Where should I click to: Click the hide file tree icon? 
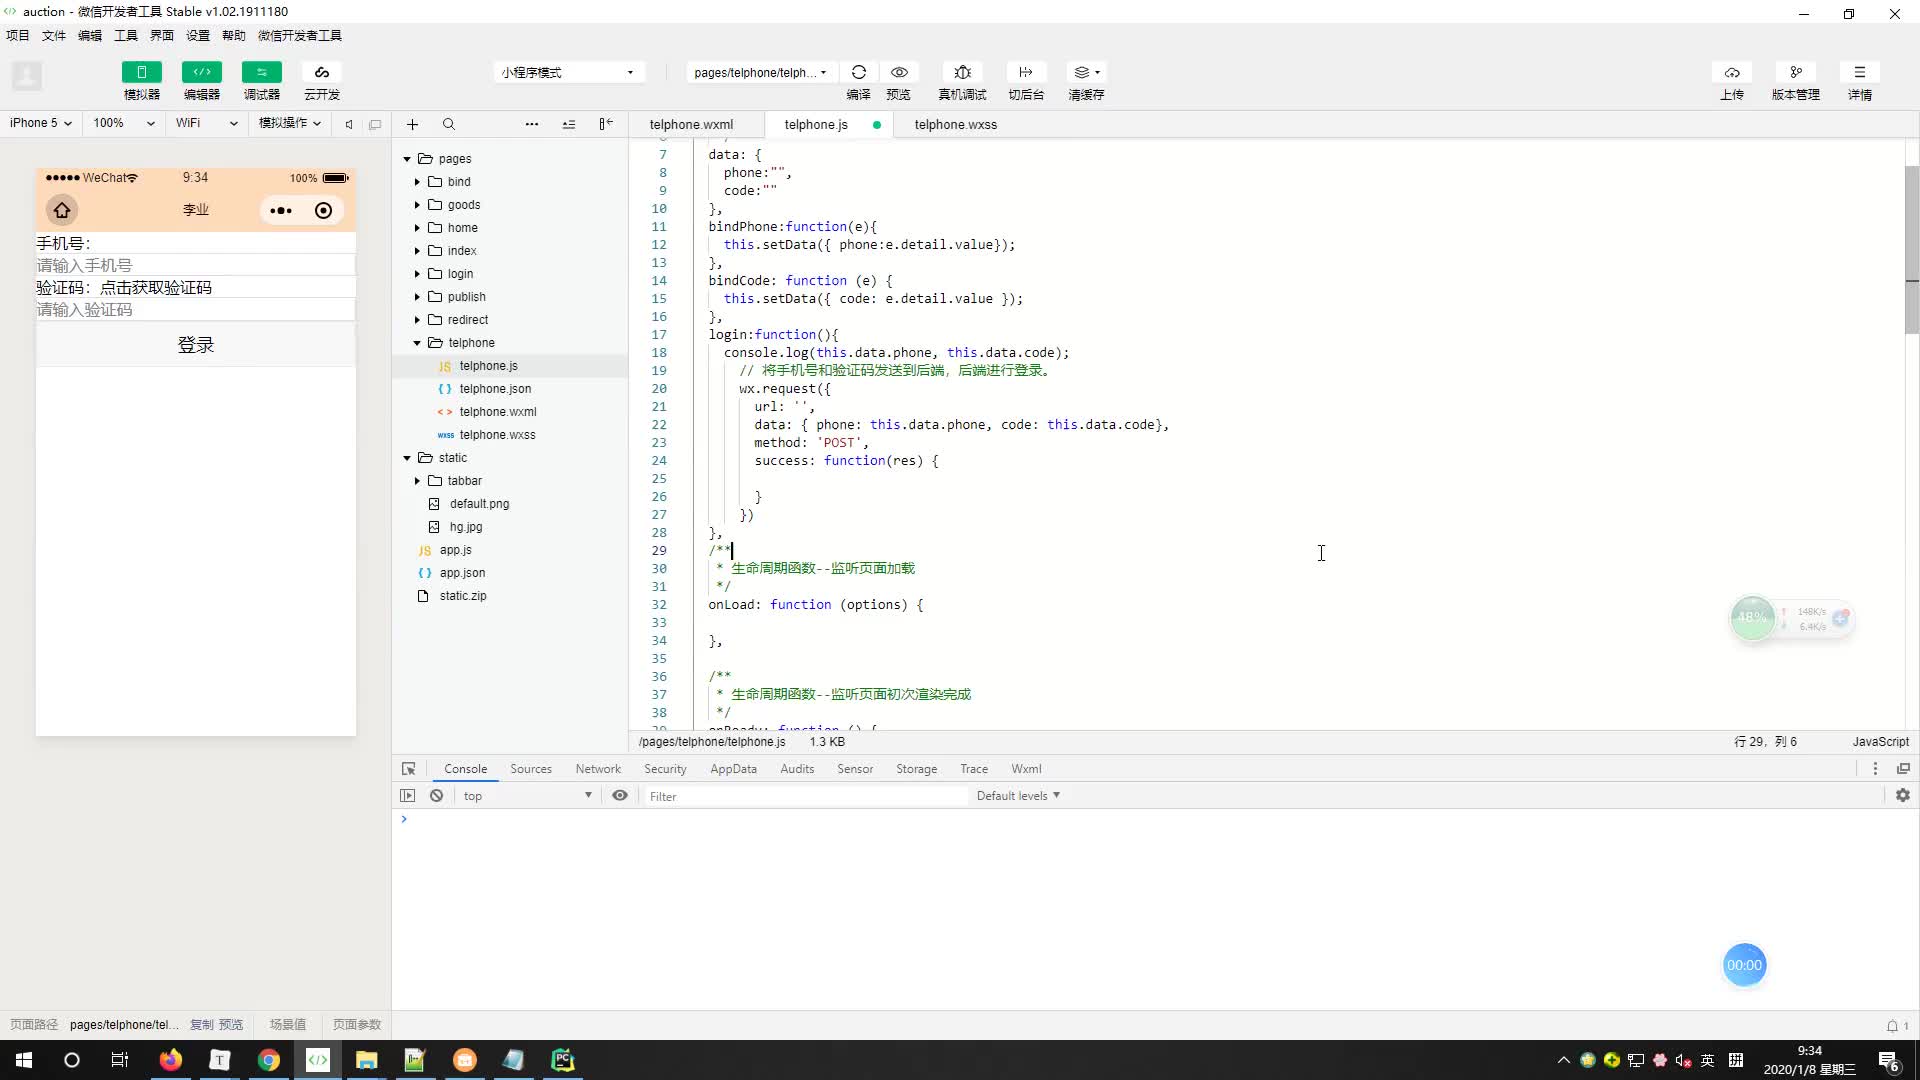[x=606, y=124]
